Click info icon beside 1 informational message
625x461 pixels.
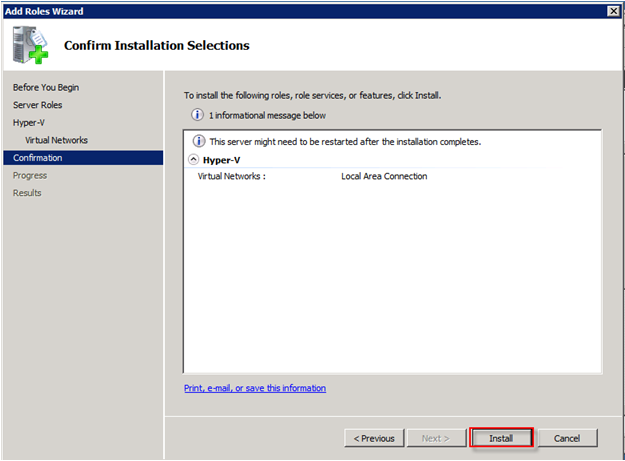197,115
